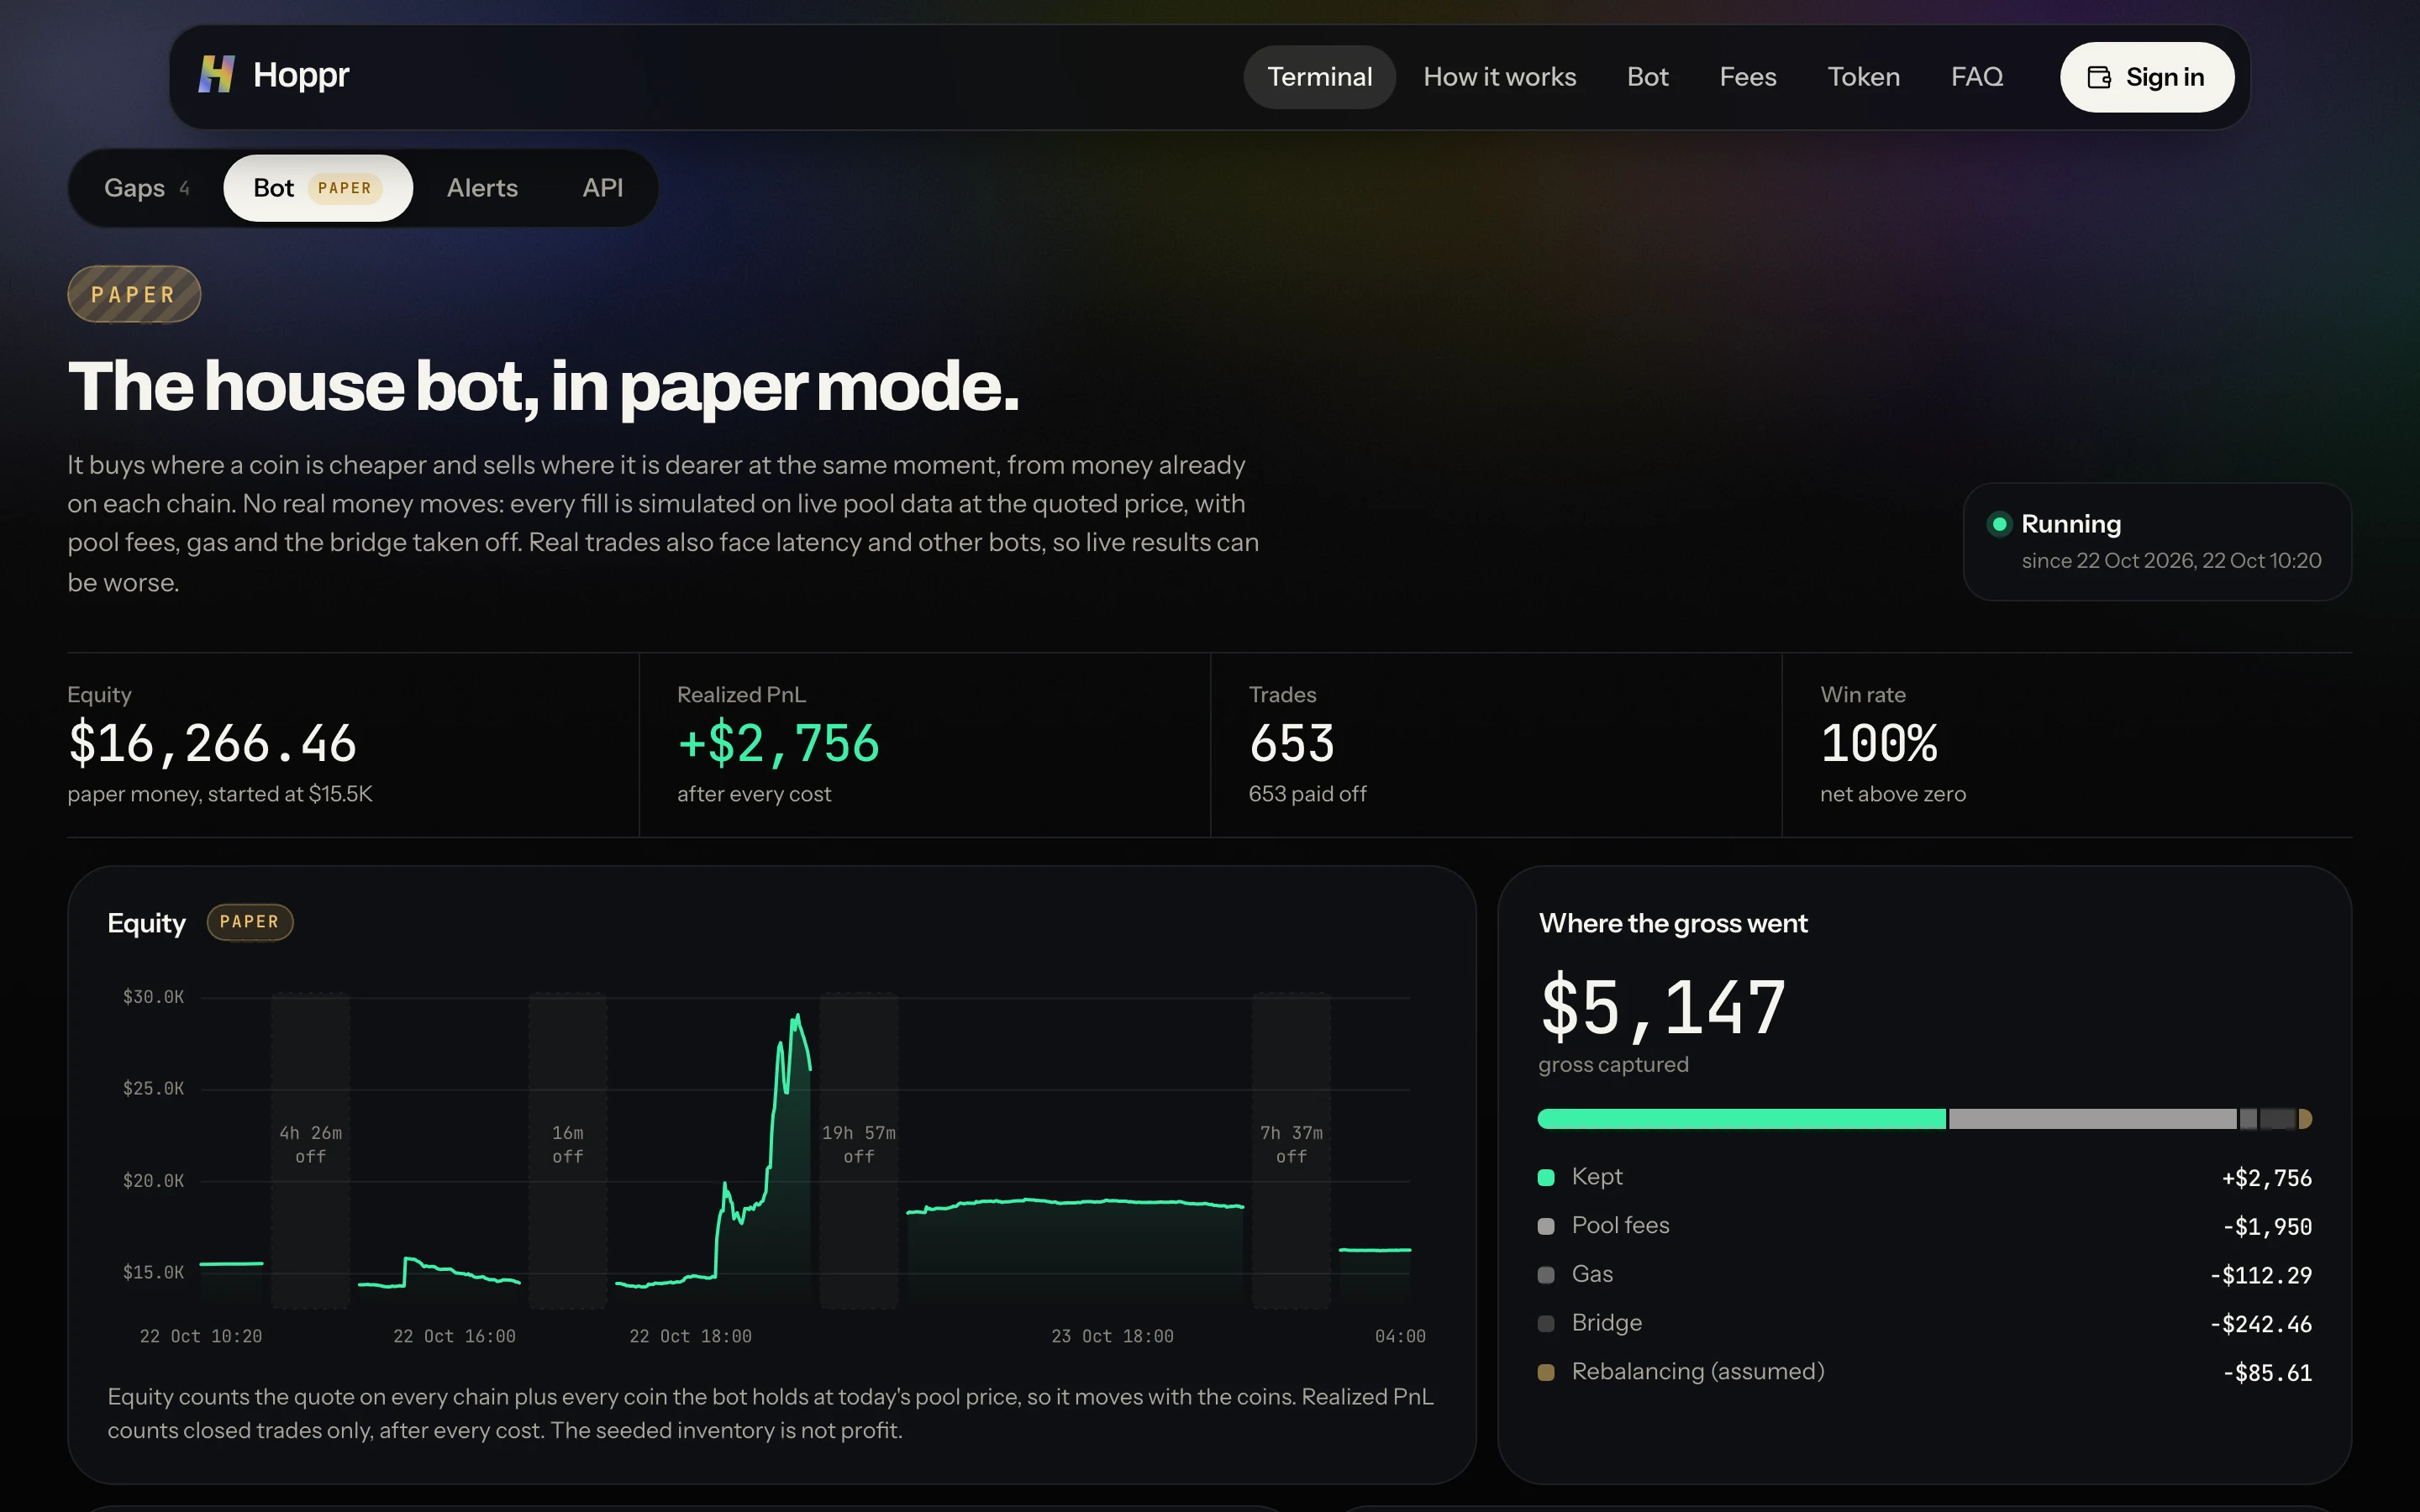This screenshot has width=2420, height=1512.
Task: Go to the Bot link in top navigation
Action: pyautogui.click(x=1647, y=77)
